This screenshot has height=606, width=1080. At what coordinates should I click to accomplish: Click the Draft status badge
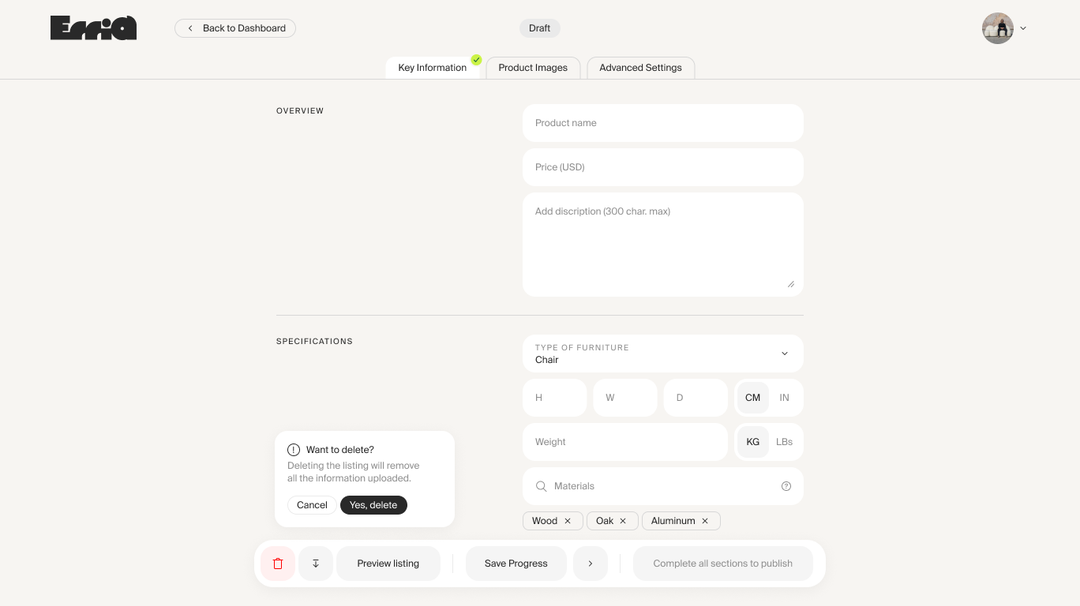[539, 28]
